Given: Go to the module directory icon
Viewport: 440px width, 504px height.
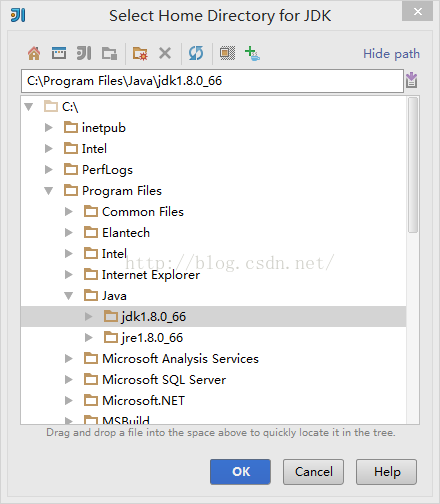Looking at the screenshot, I should pyautogui.click(x=109, y=53).
